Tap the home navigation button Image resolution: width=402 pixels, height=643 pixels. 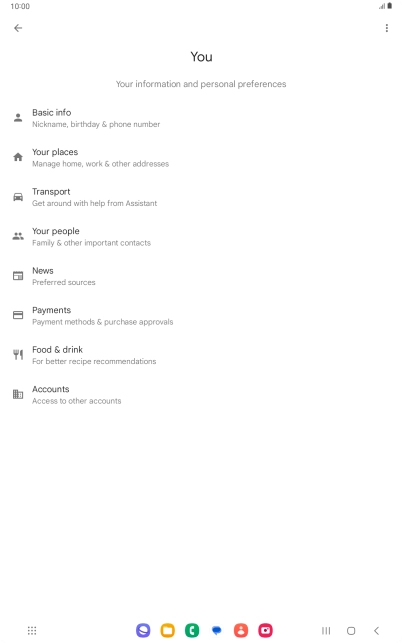pos(351,630)
